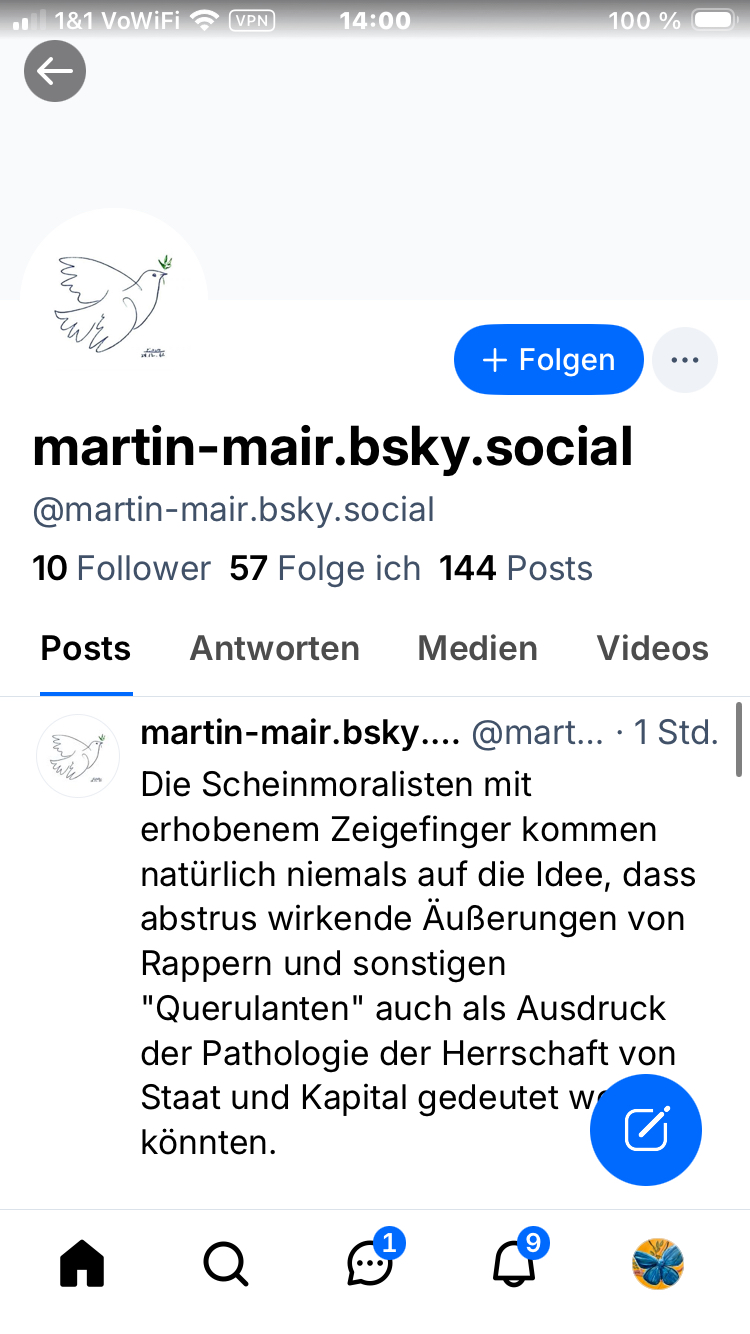750x1334 pixels.
Task: Open the notifications bell icon
Action: pyautogui.click(x=515, y=1266)
